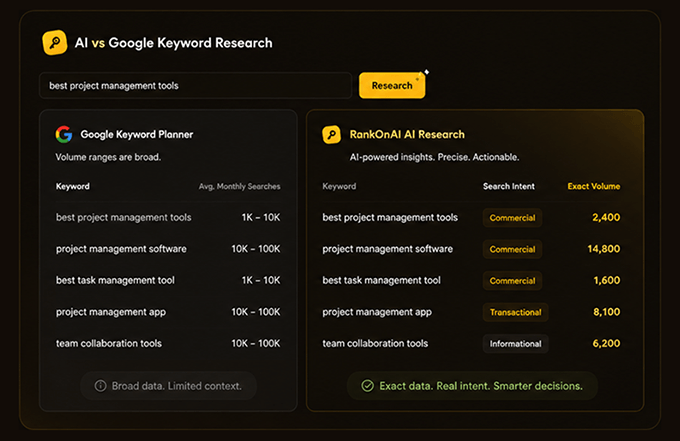Click the Commercial tag for best project management tools
This screenshot has height=441, width=680.
[512, 218]
